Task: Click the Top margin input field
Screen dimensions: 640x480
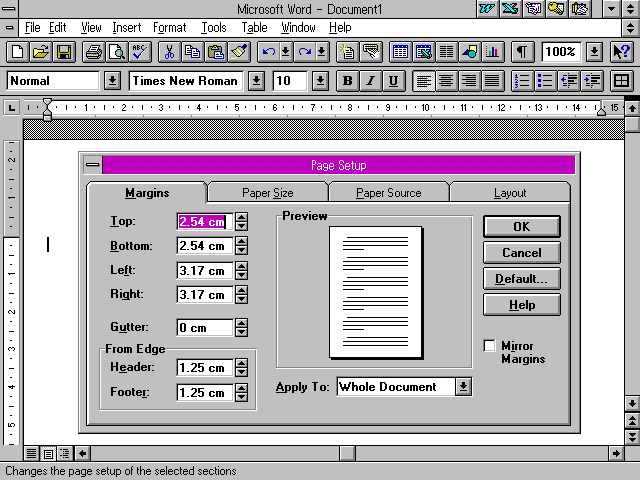Action: pos(205,222)
